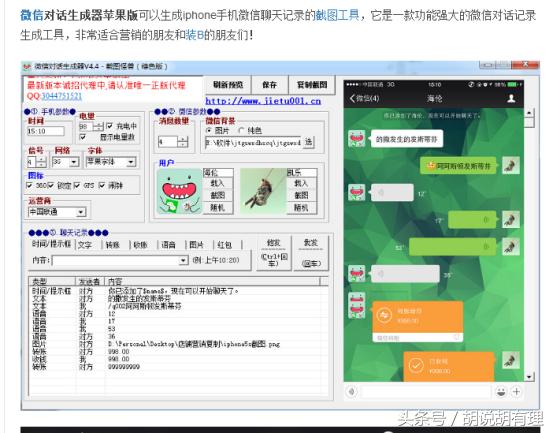Screen dimensions: 554x433
Task: Click the preview scrollbar down arrow
Action: (x=529, y=376)
